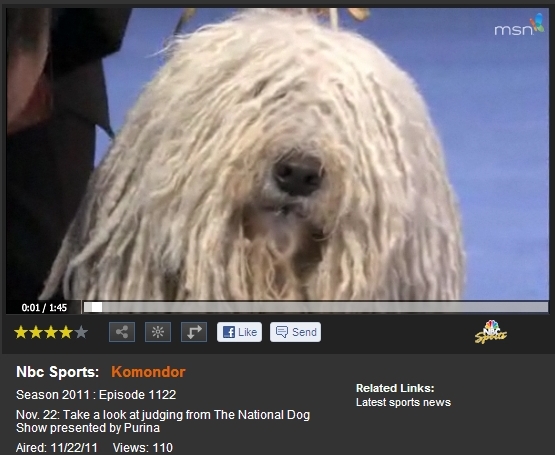
Task: Rate the video three stars
Action: (x=51, y=332)
